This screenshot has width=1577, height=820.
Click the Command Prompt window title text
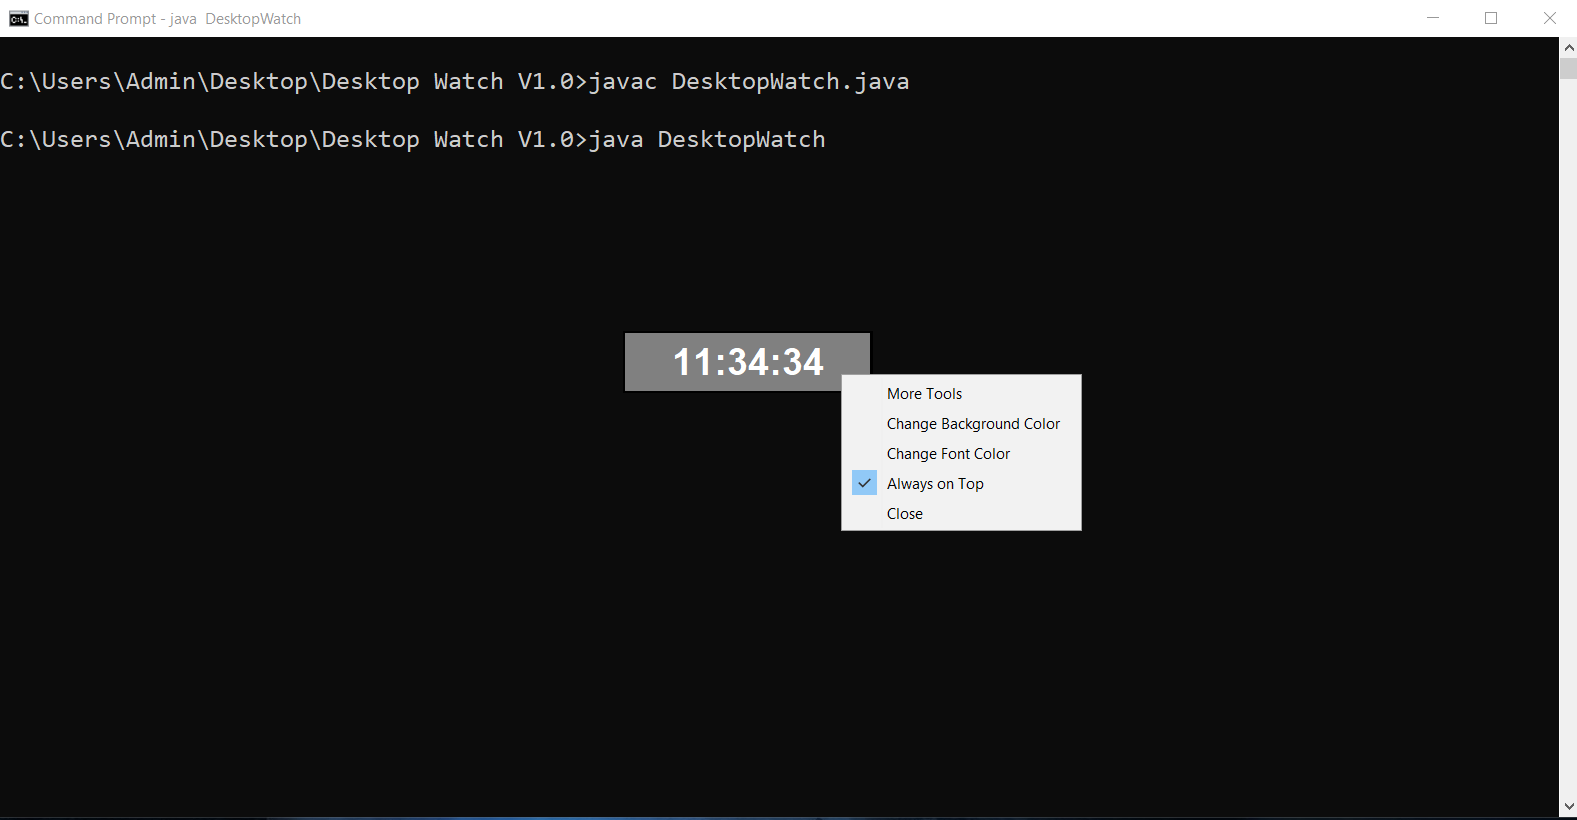[167, 19]
